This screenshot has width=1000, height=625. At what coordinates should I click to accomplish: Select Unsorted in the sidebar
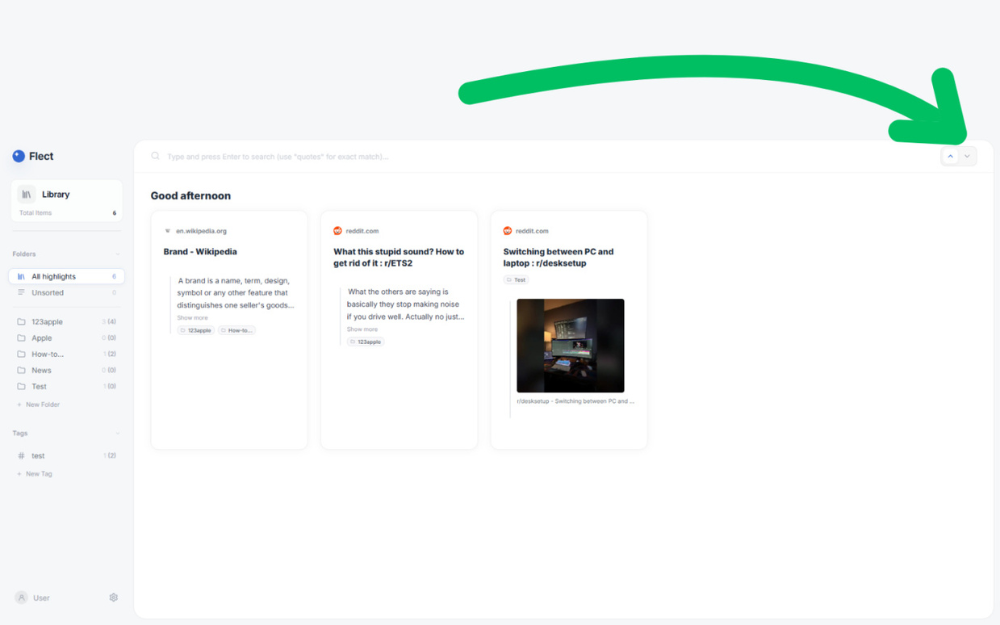[47, 293]
